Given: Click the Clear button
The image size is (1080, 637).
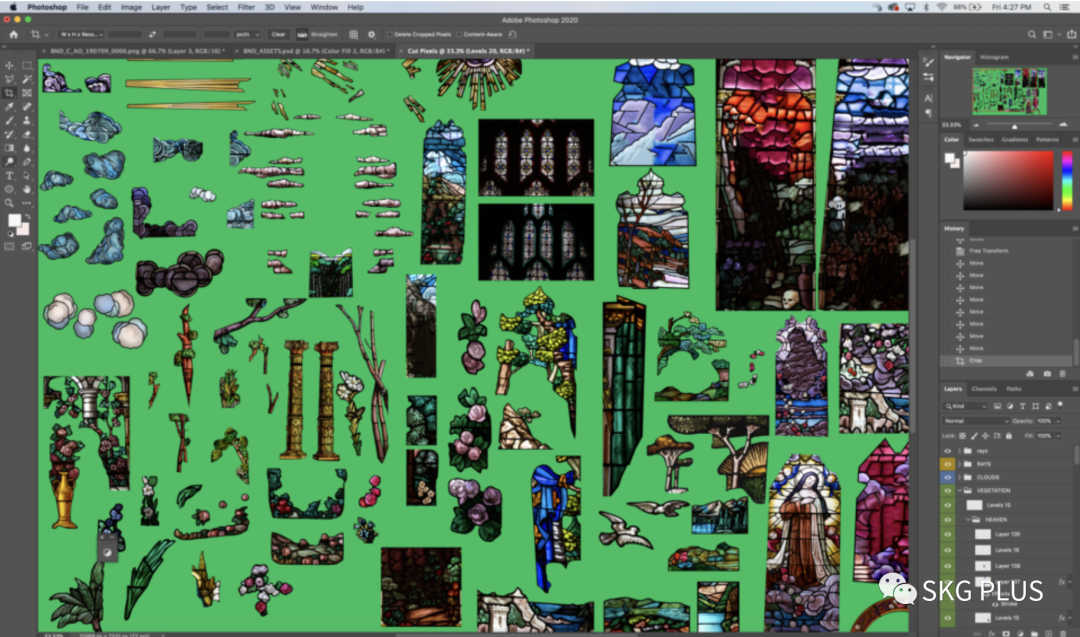Looking at the screenshot, I should point(278,34).
